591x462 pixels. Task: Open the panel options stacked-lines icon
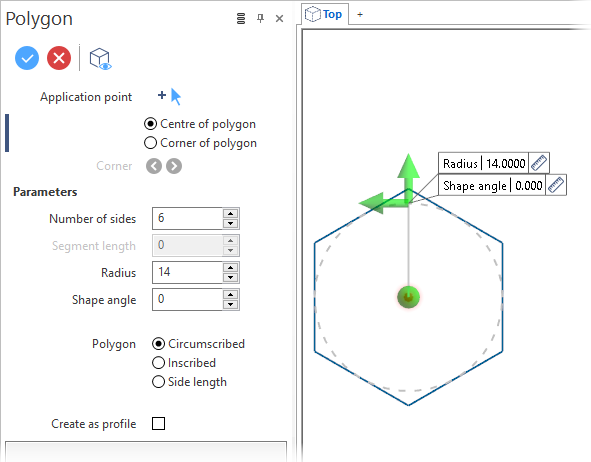tap(241, 18)
